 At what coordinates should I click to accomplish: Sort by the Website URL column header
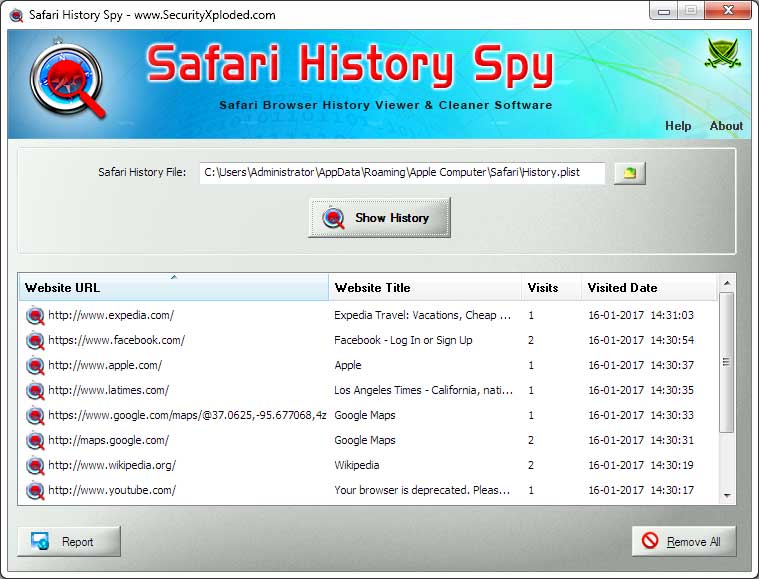[x=173, y=288]
